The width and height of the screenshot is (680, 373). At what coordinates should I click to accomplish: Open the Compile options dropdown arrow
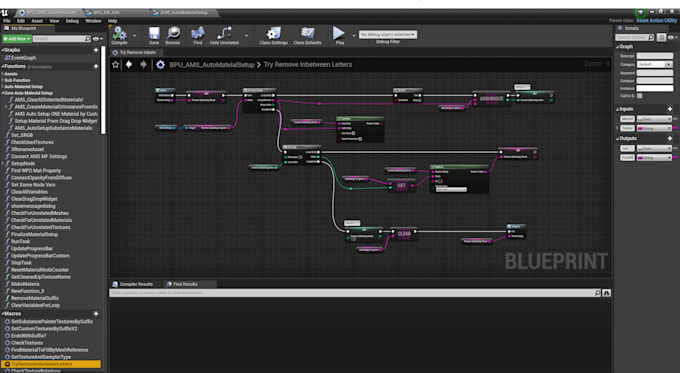pos(134,36)
